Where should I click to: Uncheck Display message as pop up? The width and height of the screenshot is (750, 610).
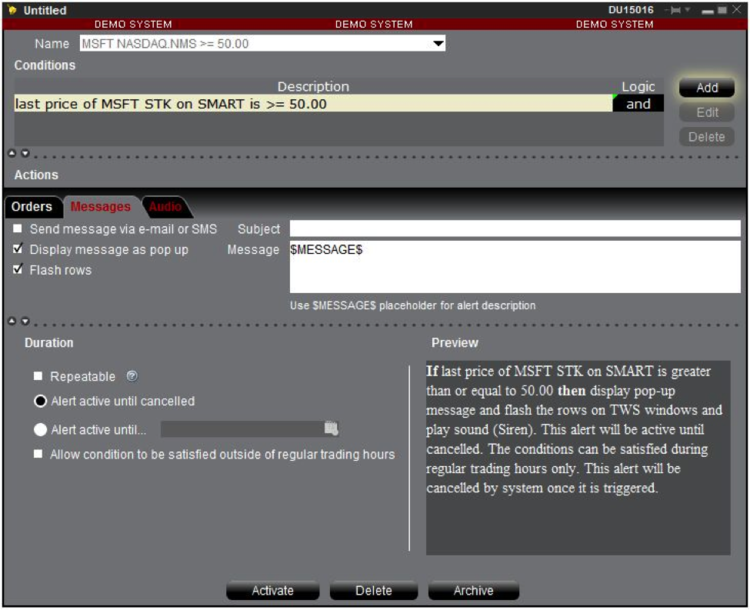pyautogui.click(x=18, y=249)
